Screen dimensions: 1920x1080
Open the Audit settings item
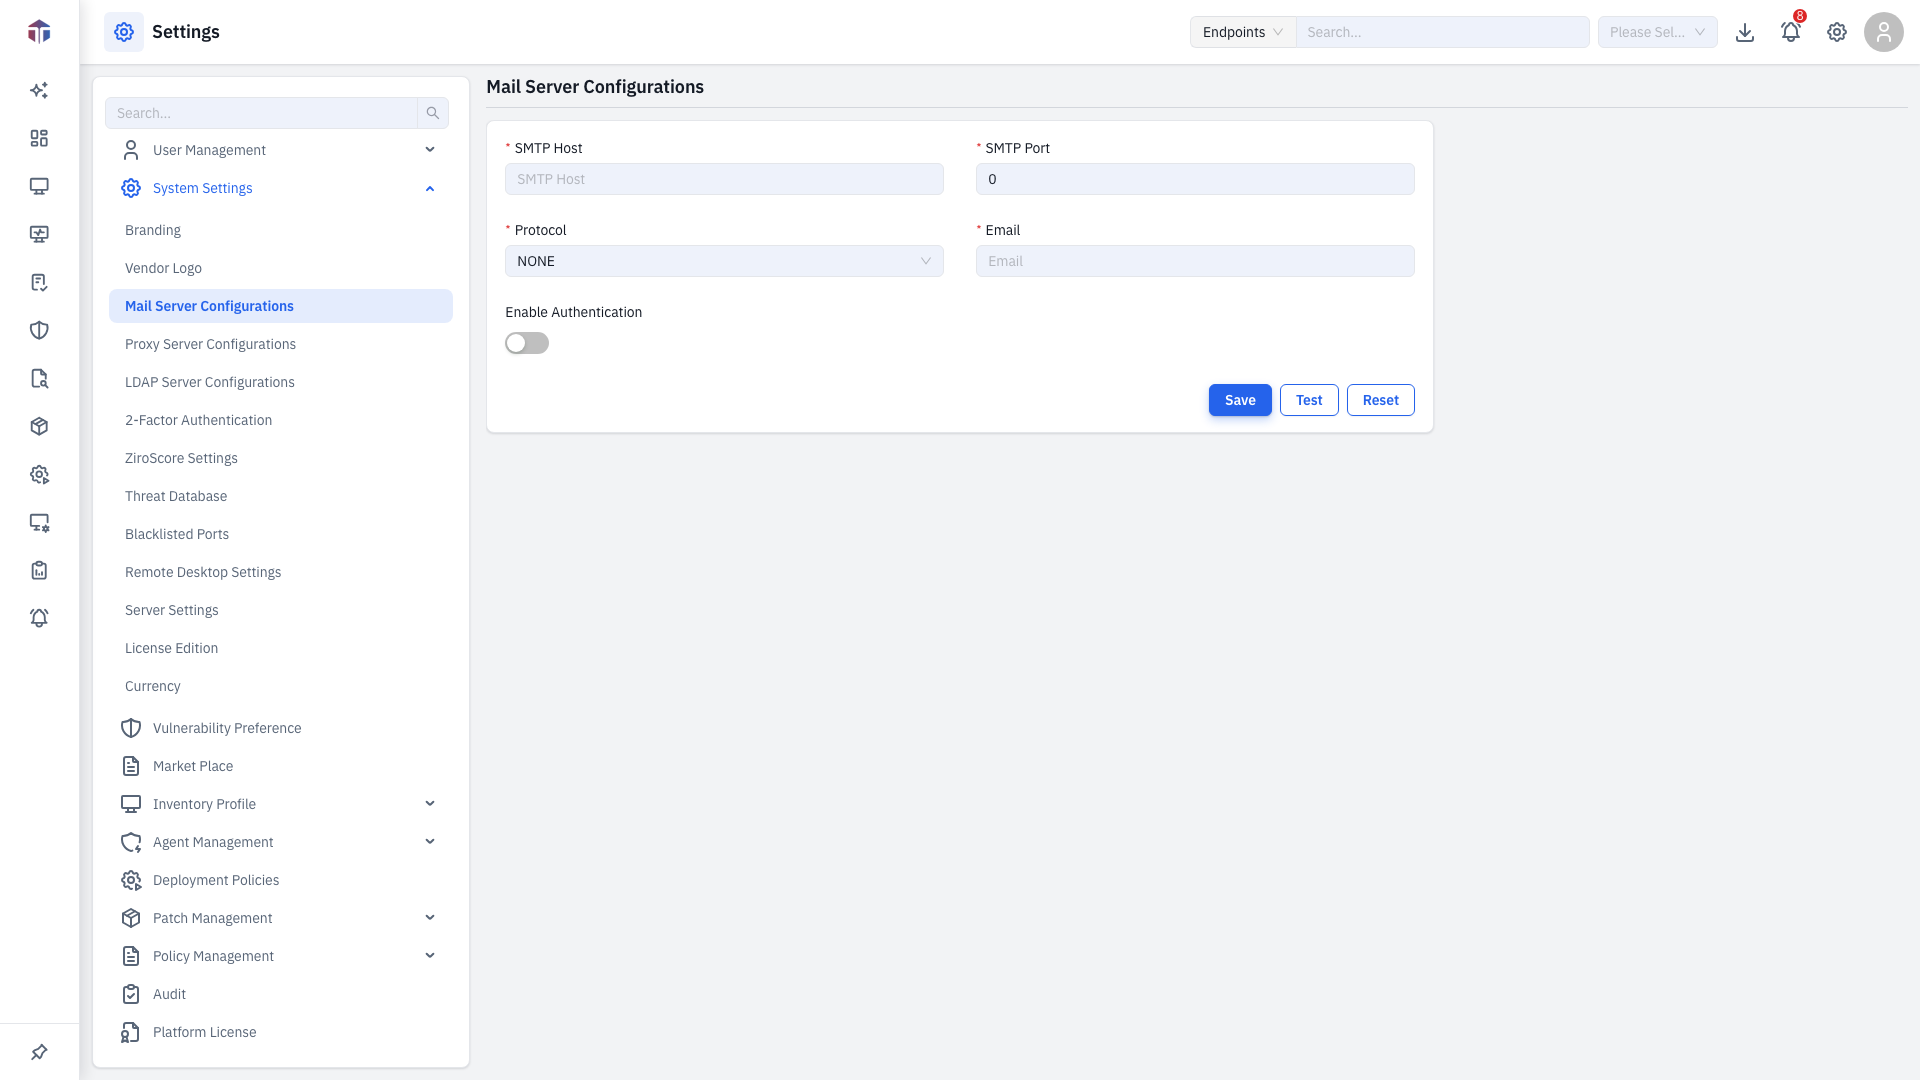[281, 994]
